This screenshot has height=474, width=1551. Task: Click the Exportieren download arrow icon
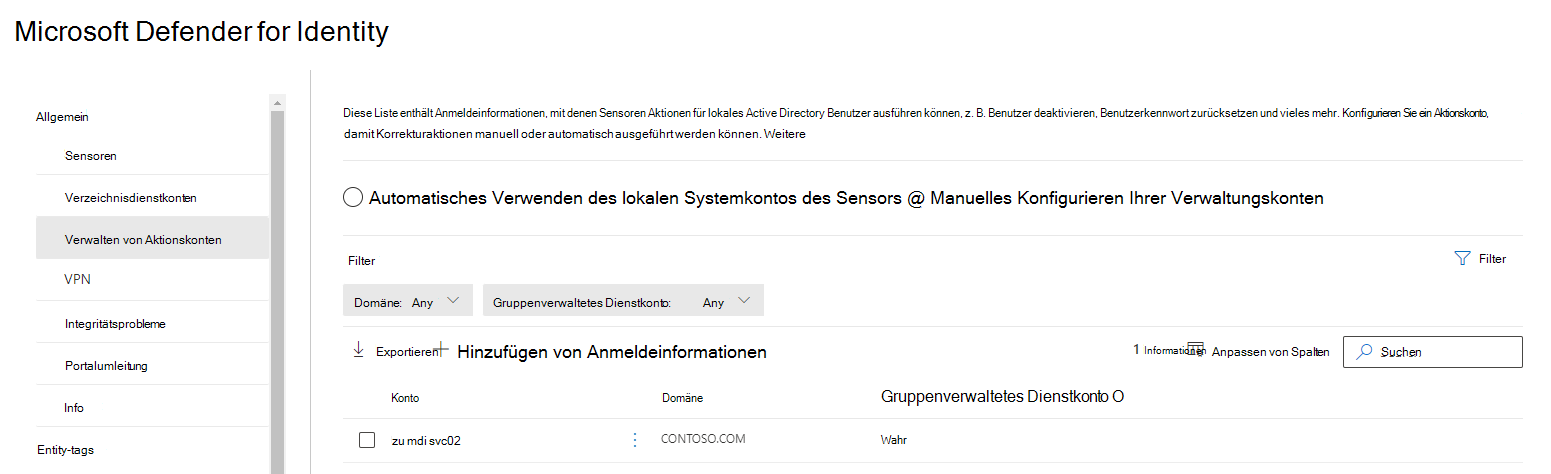click(x=358, y=350)
